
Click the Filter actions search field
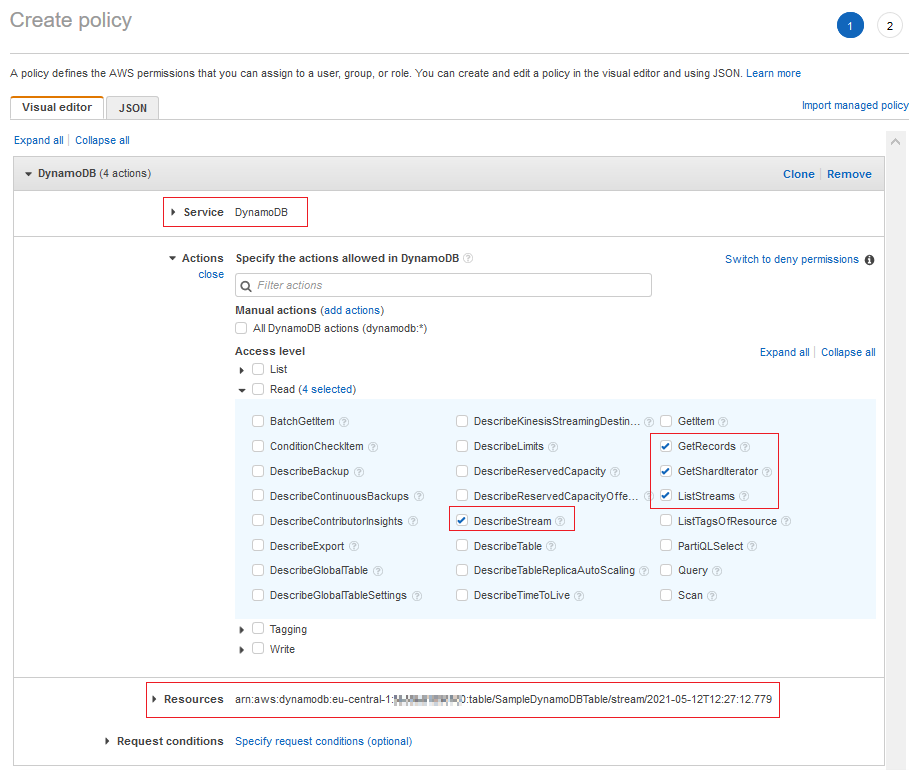coord(443,285)
